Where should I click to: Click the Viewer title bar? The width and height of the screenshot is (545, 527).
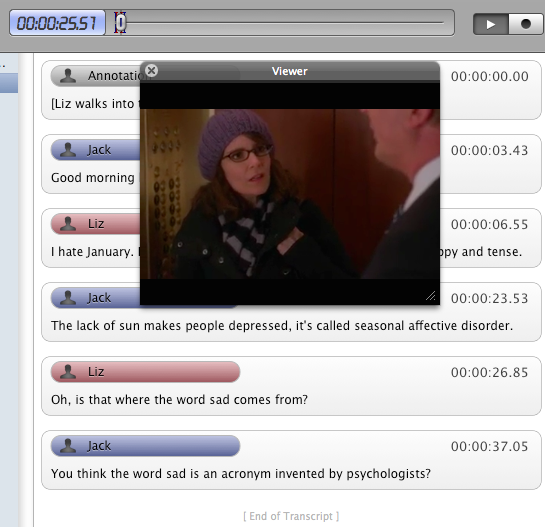point(290,71)
